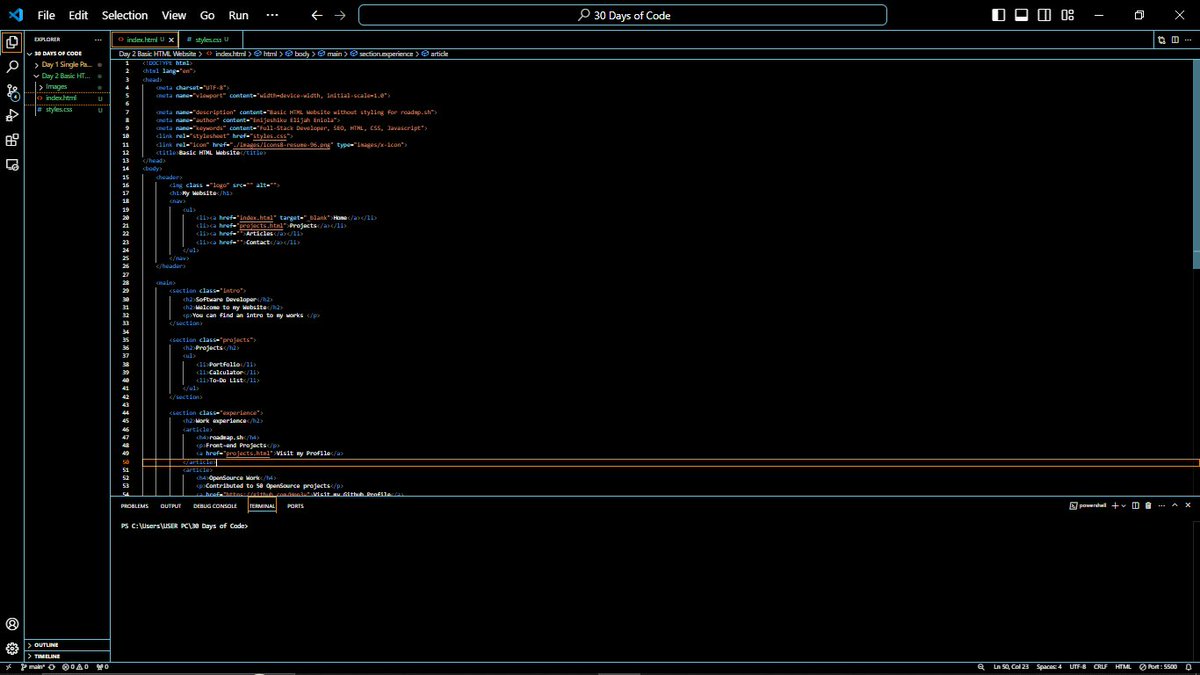This screenshot has height=675, width=1200.
Task: Switch to the PORTS panel tab
Action: [x=295, y=506]
